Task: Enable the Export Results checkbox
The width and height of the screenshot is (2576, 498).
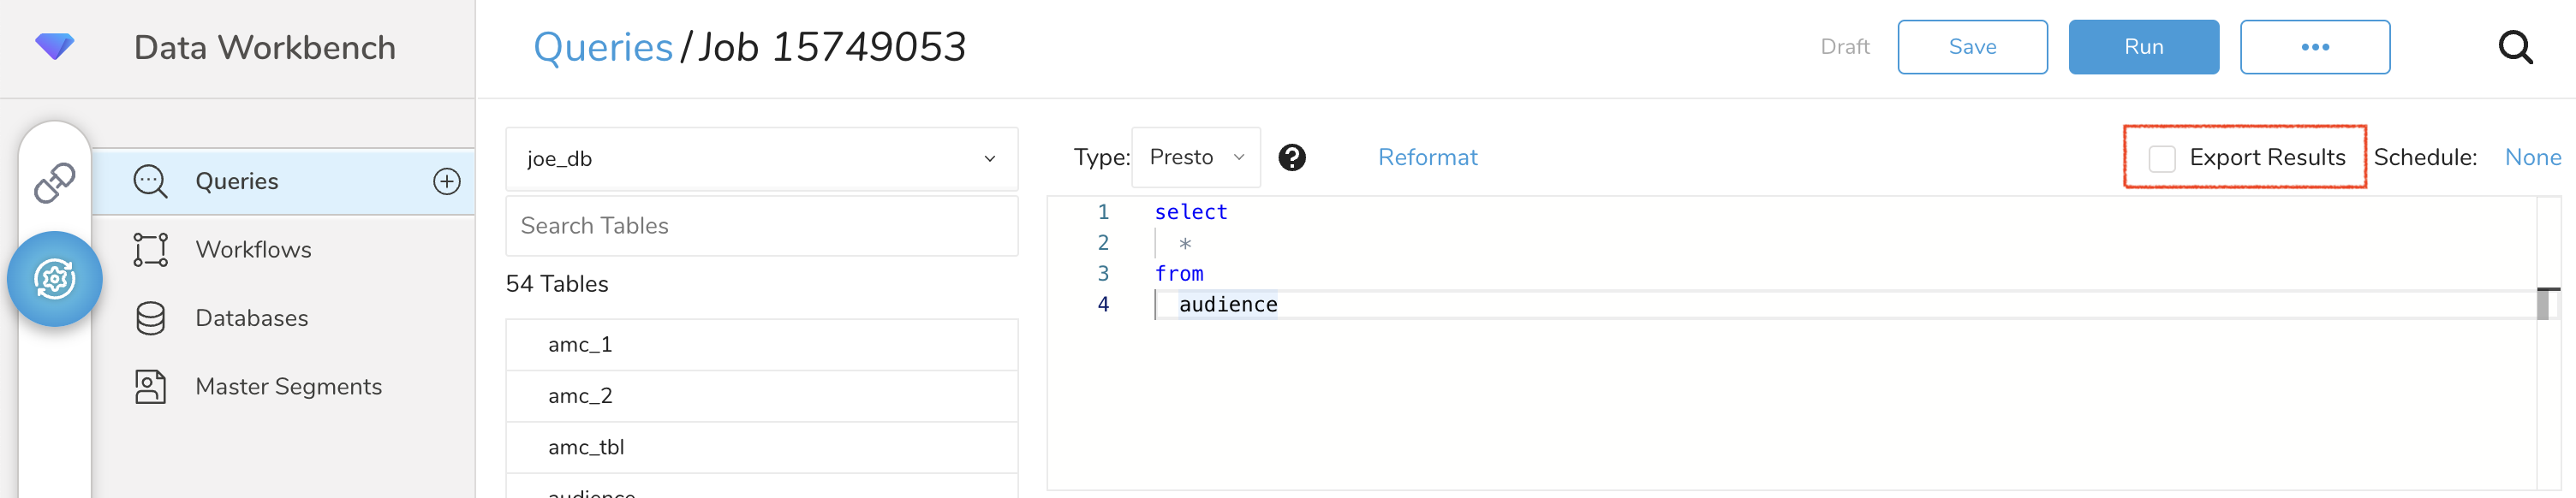Action: [x=2161, y=158]
